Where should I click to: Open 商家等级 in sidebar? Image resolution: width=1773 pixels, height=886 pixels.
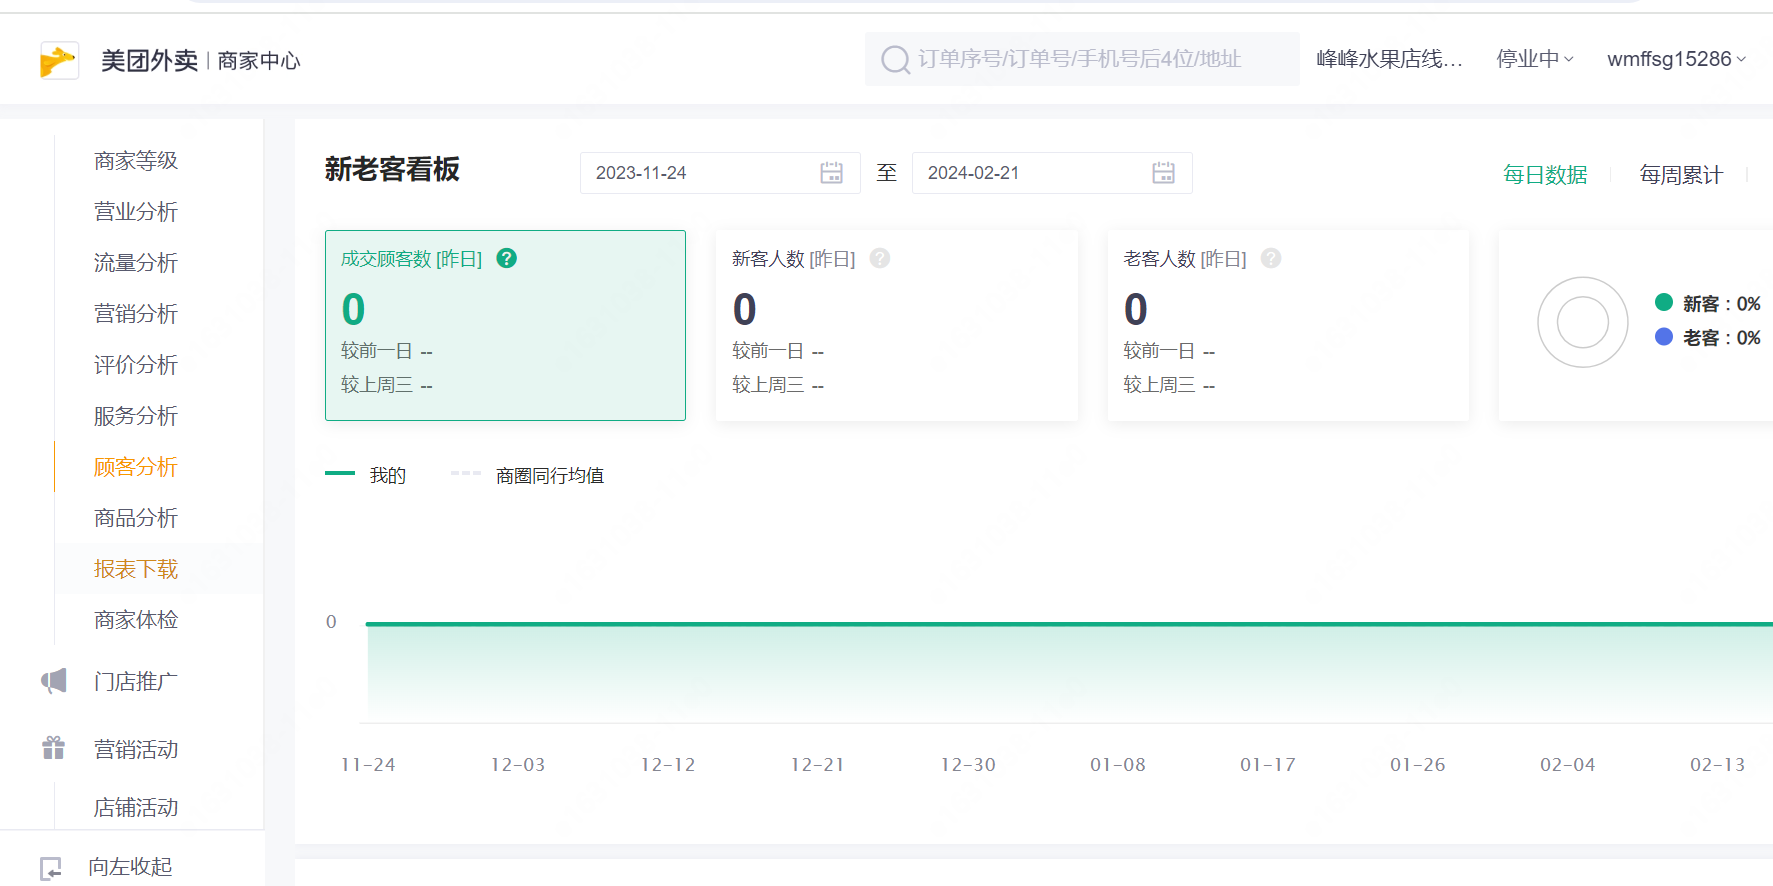136,161
